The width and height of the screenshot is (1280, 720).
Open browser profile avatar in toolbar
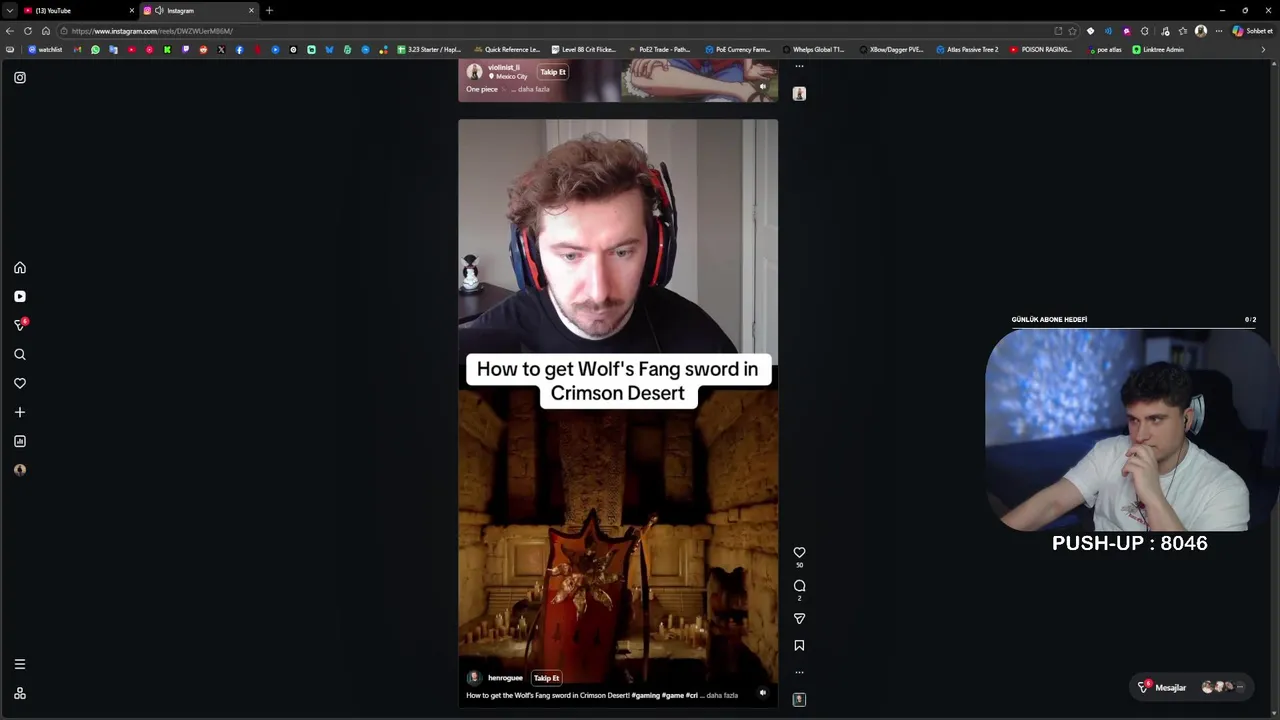[x=1201, y=31]
